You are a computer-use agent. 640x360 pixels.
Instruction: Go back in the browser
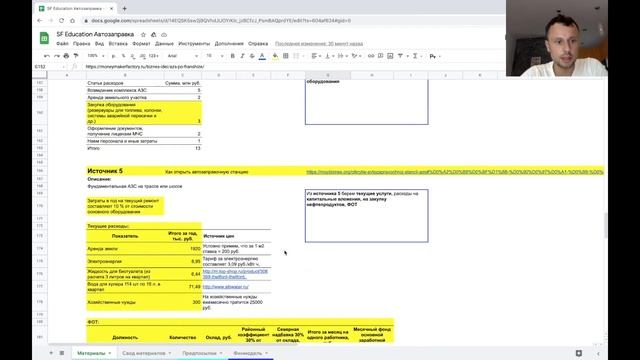click(x=40, y=20)
